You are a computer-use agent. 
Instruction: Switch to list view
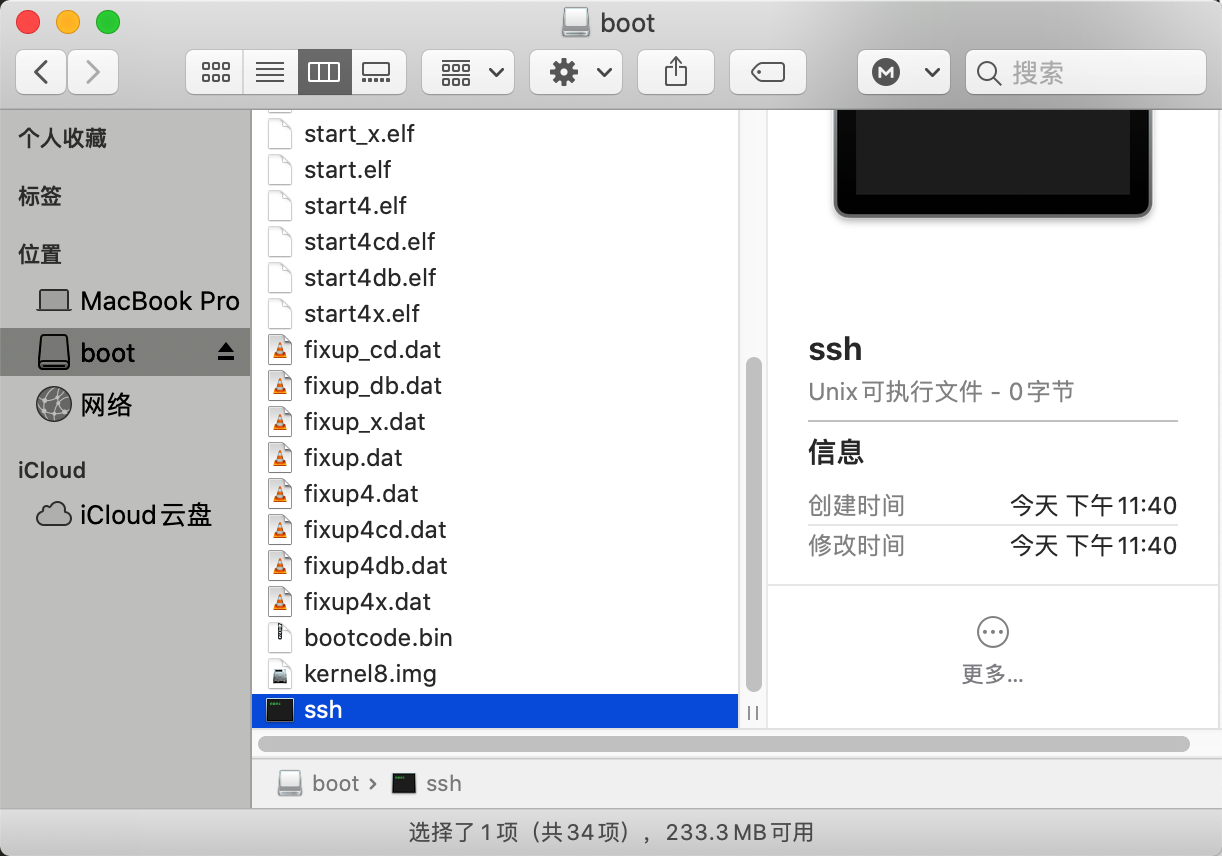270,72
